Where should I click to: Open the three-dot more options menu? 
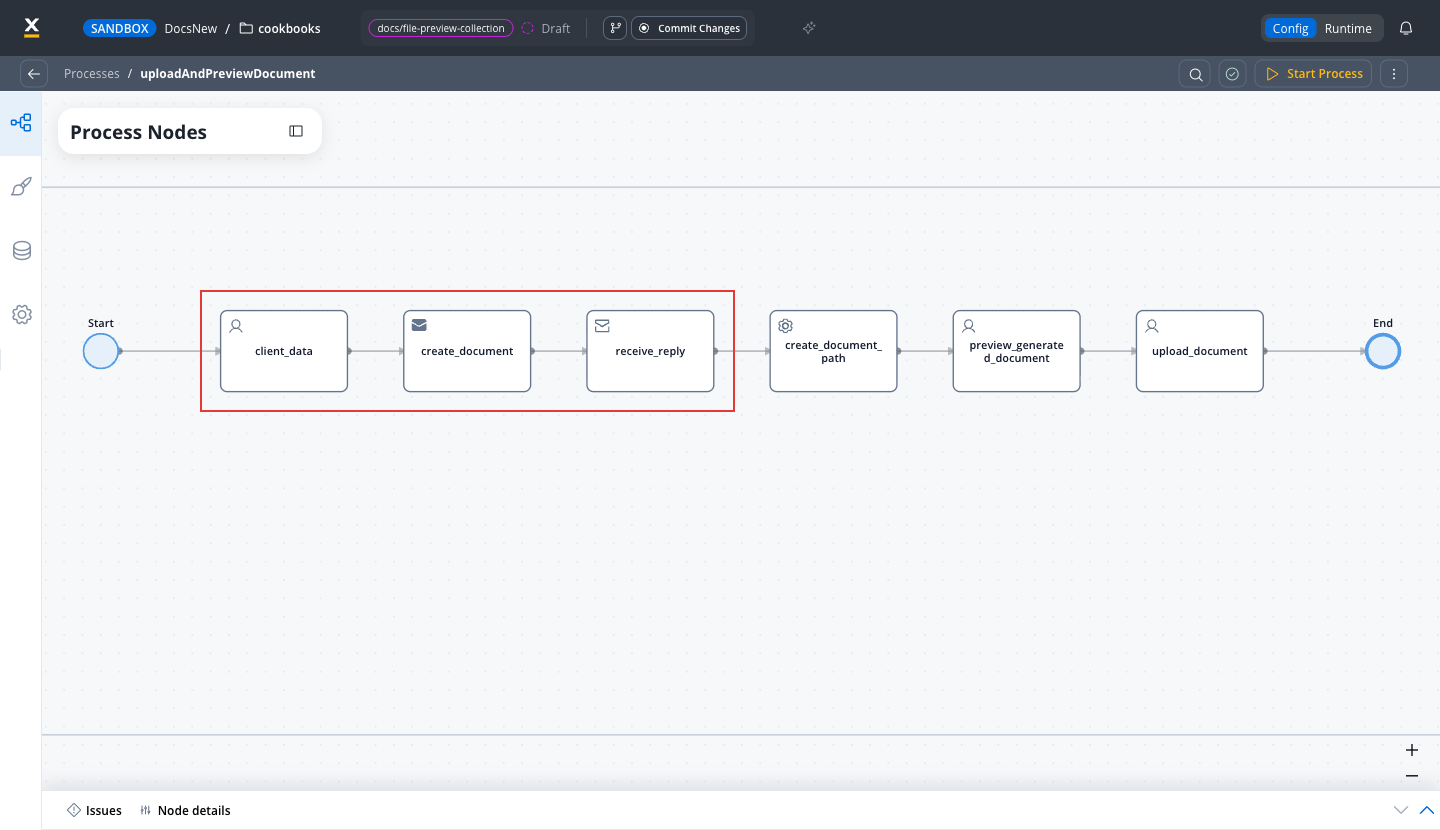tap(1394, 73)
